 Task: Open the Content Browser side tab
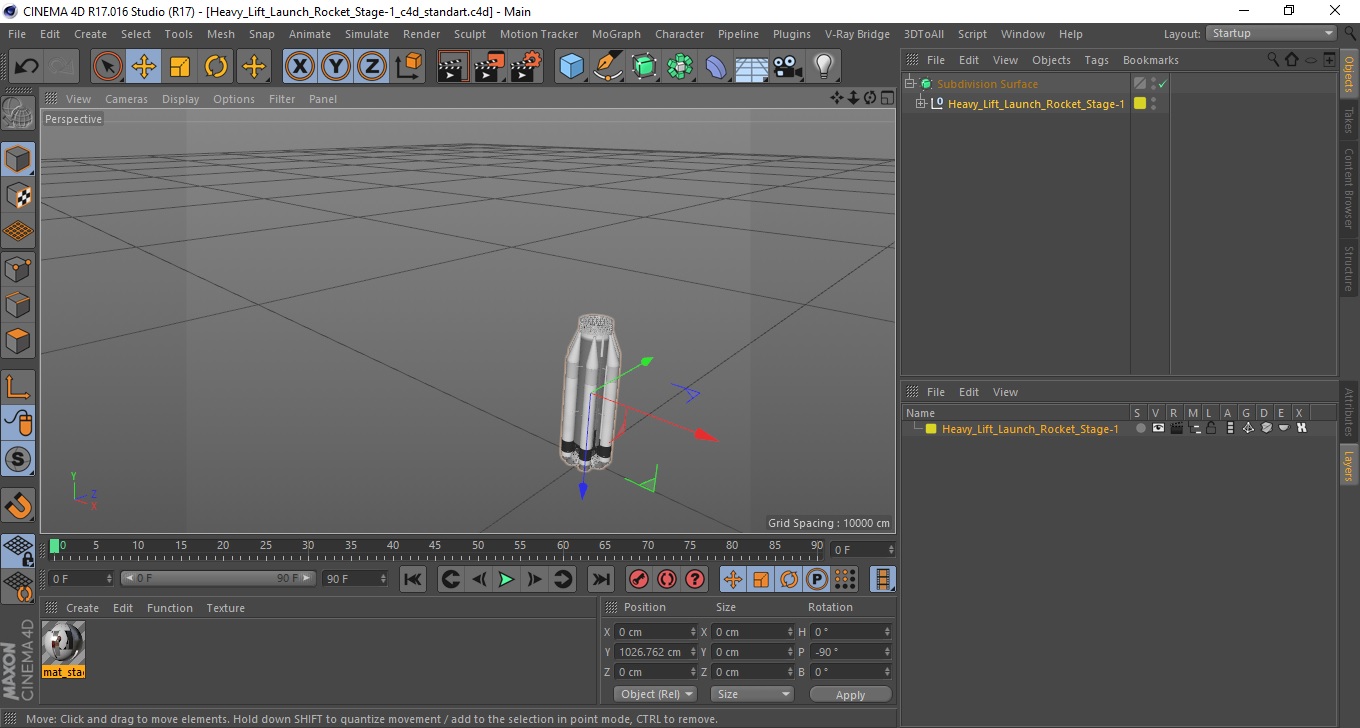click(1349, 188)
